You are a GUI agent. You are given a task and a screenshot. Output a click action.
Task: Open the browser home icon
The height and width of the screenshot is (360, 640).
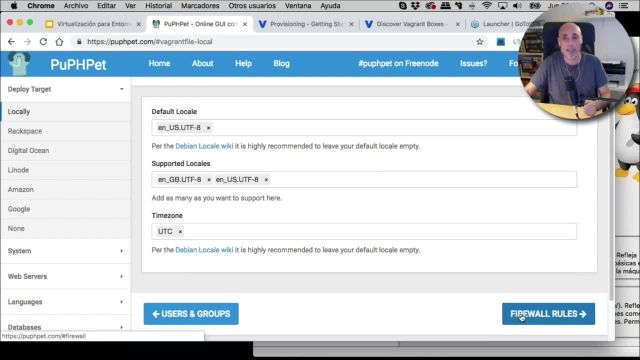point(60,42)
